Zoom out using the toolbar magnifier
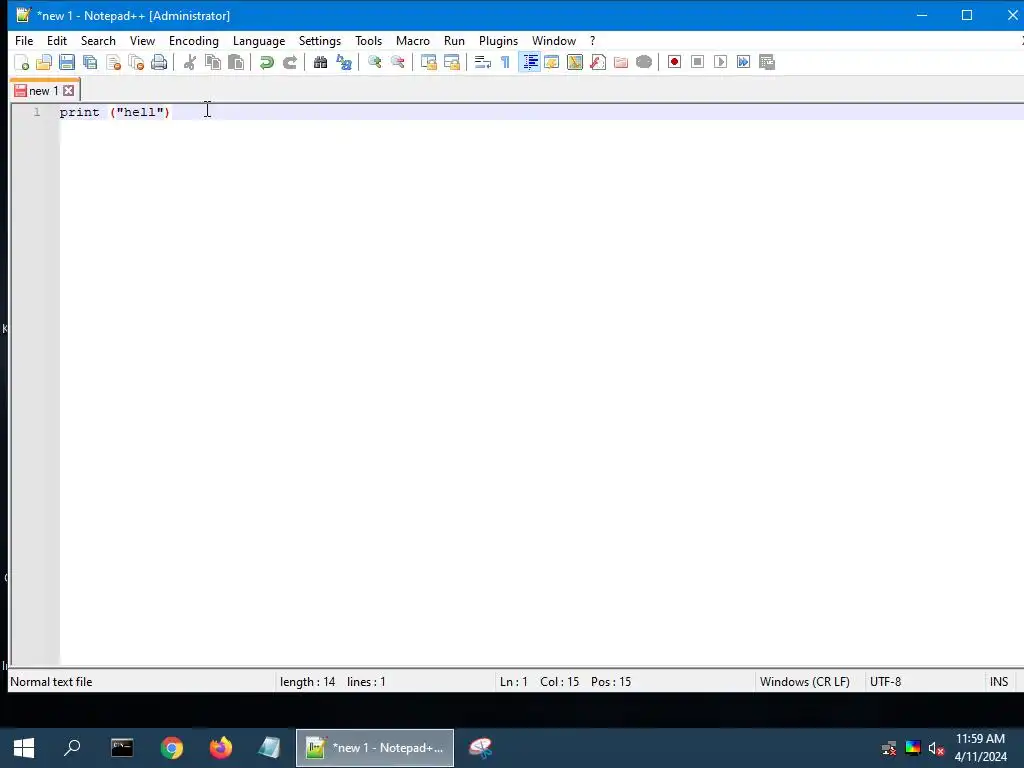Viewport: 1024px width, 768px height. click(x=397, y=62)
